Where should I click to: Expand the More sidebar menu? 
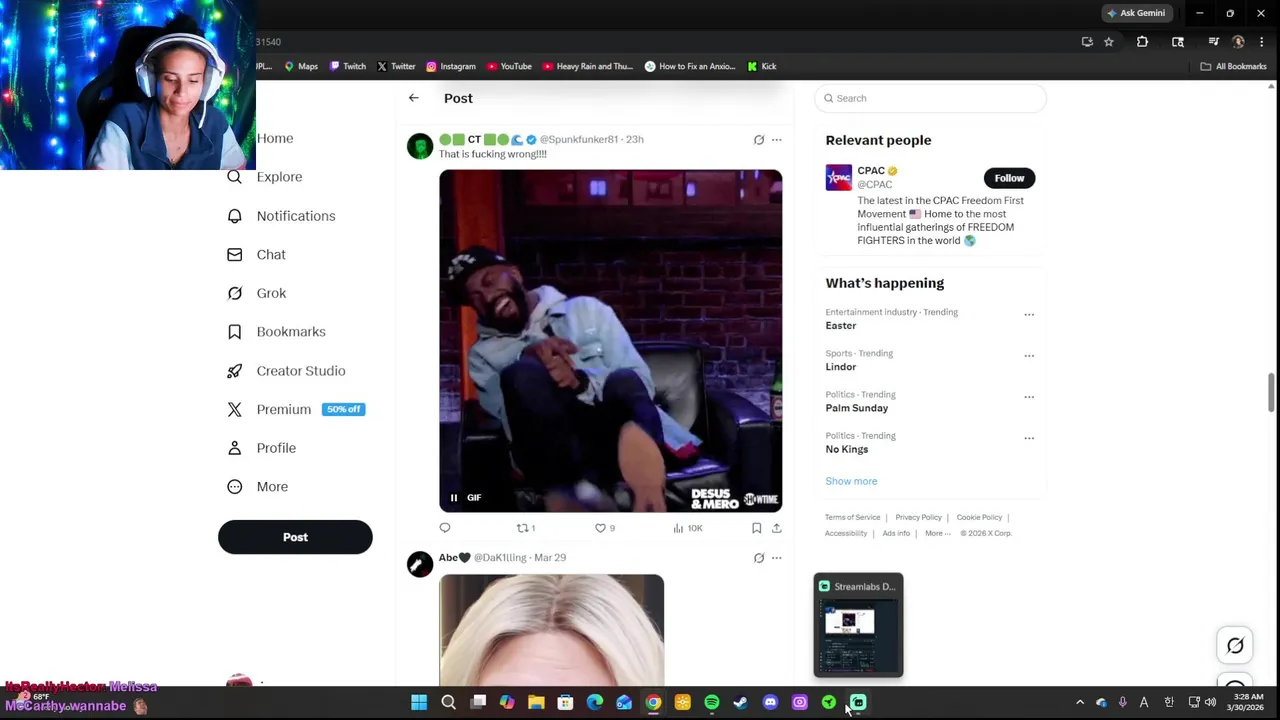pyautogui.click(x=272, y=487)
